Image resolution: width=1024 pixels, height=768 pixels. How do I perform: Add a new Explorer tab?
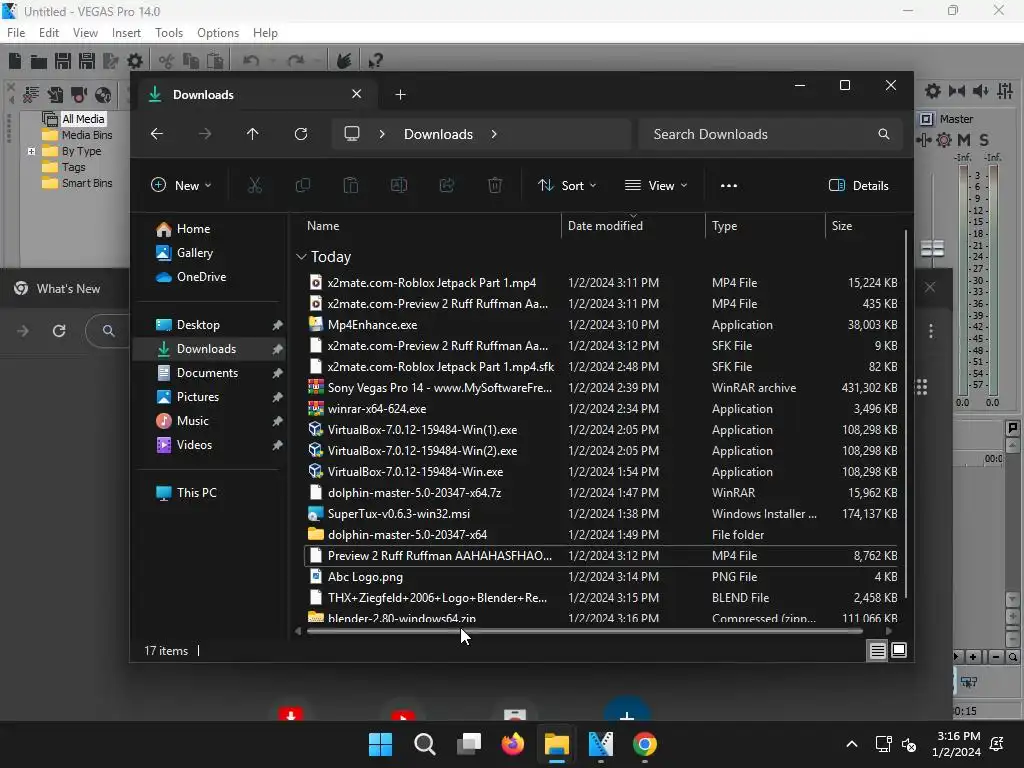click(400, 95)
